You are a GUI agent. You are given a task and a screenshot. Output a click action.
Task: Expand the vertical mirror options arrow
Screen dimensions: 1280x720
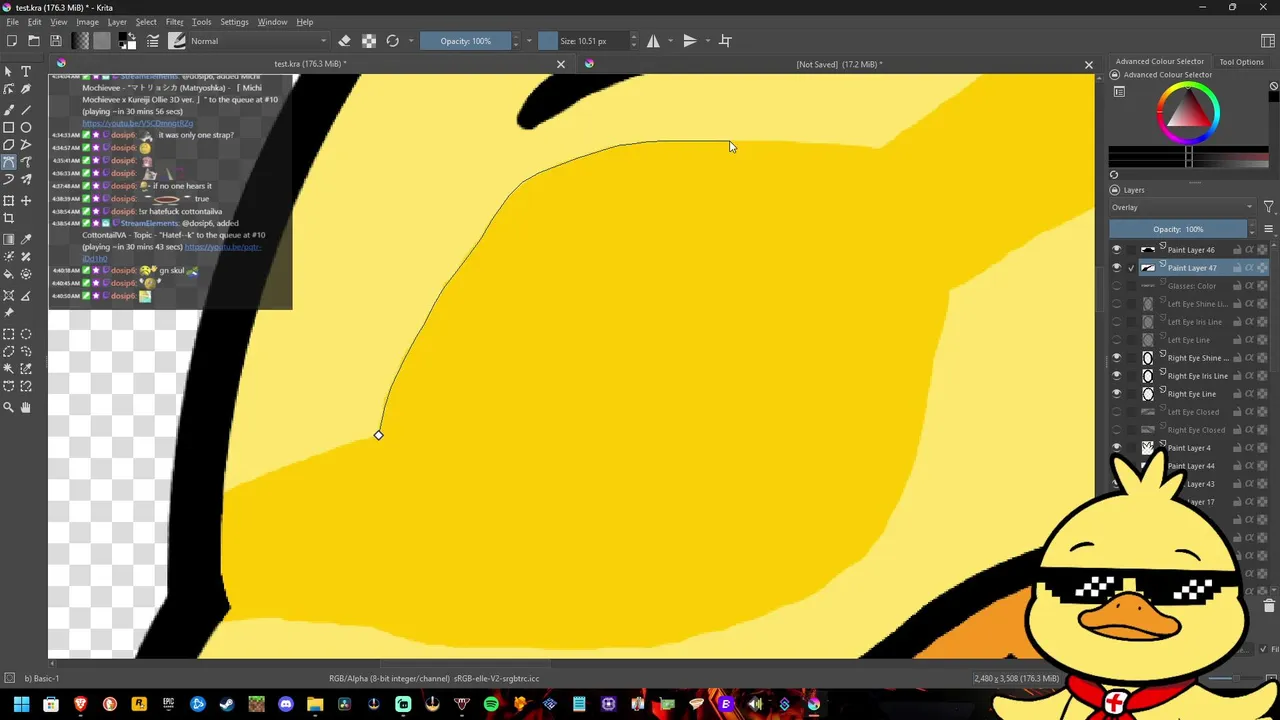point(707,41)
